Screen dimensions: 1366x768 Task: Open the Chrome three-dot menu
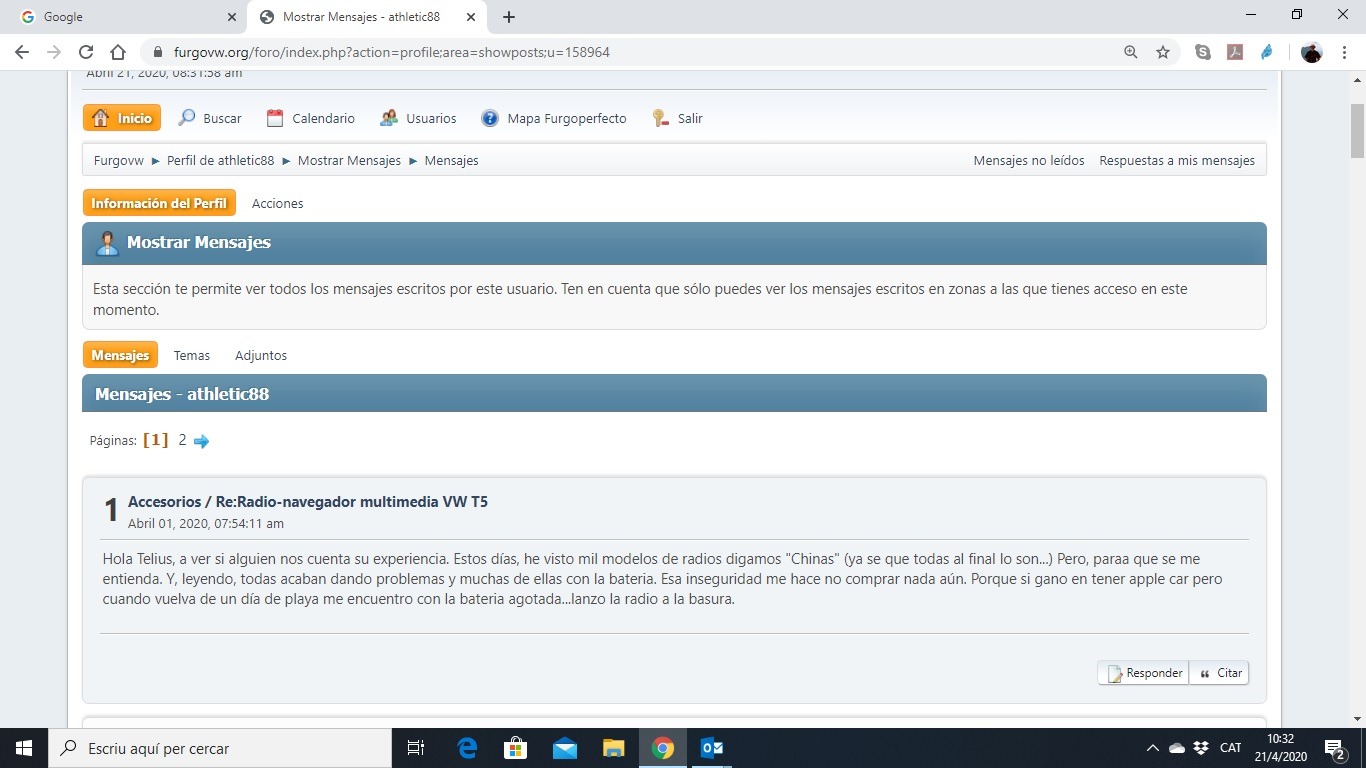coord(1344,52)
